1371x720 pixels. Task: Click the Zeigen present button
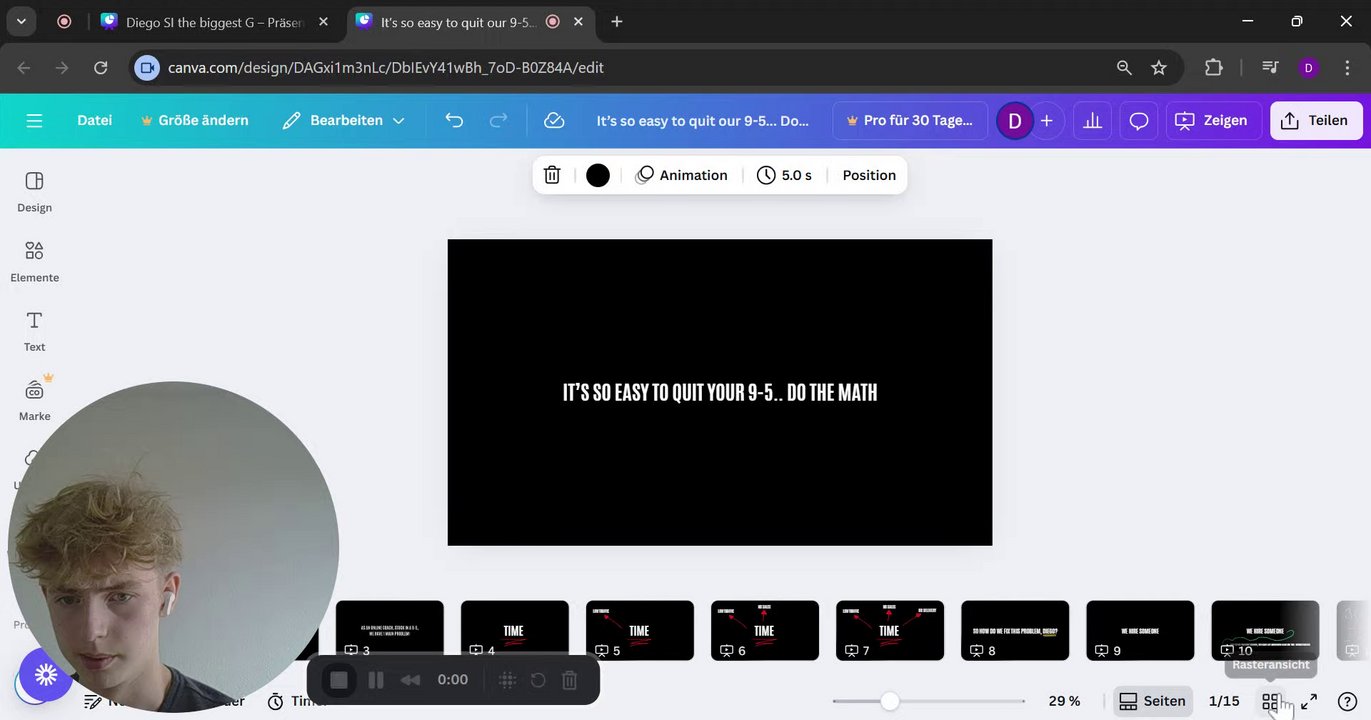1211,120
